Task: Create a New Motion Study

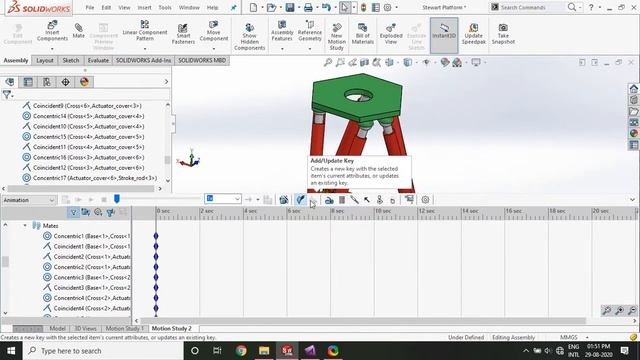Action: 336,36
